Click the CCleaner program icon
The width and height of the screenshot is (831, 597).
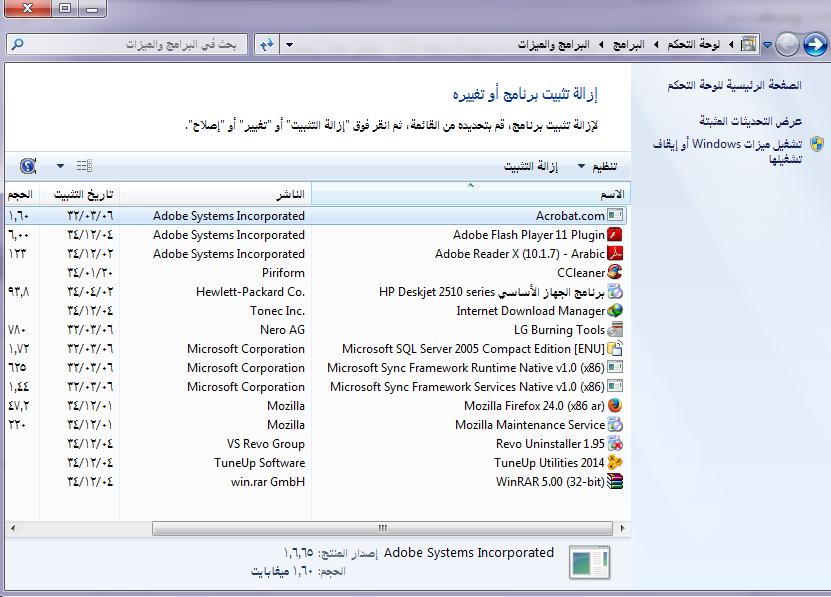615,273
